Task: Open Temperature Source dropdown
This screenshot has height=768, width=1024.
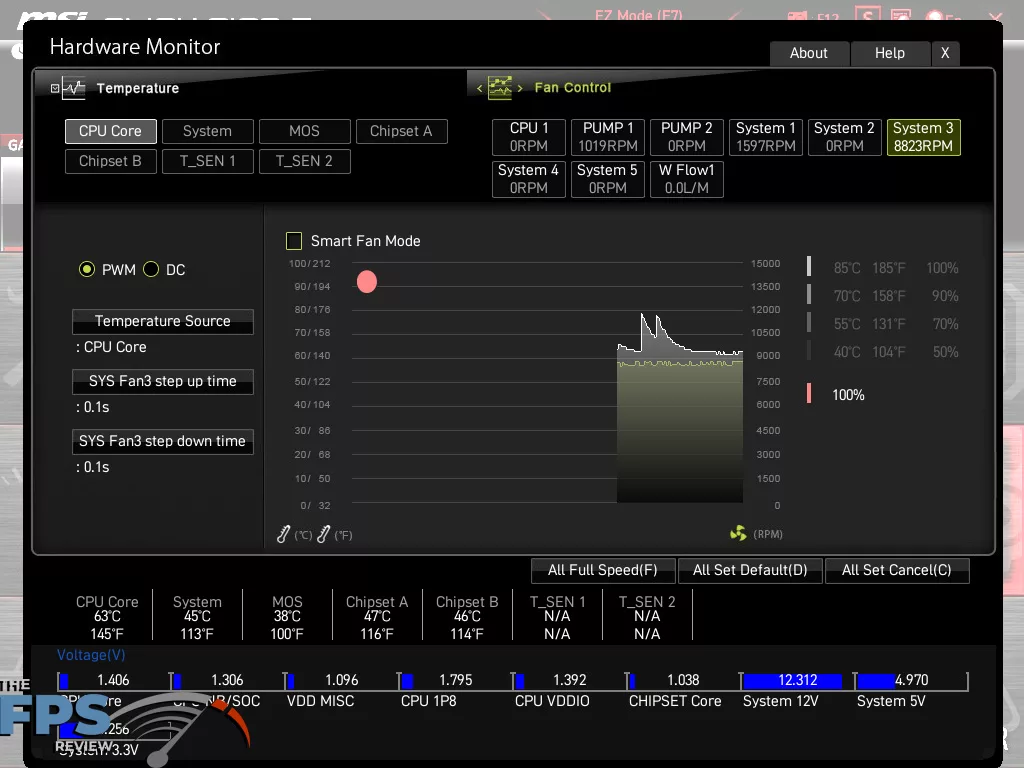Action: pyautogui.click(x=163, y=321)
